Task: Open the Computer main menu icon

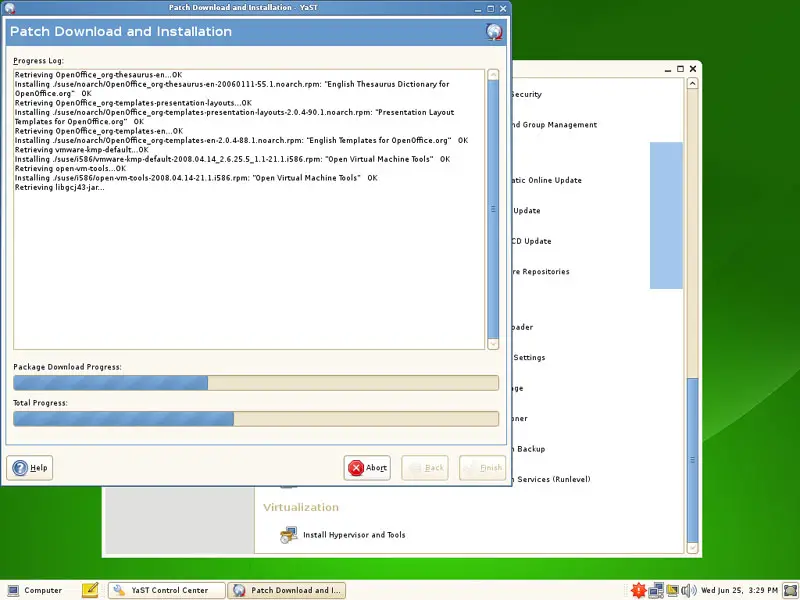Action: coord(14,591)
